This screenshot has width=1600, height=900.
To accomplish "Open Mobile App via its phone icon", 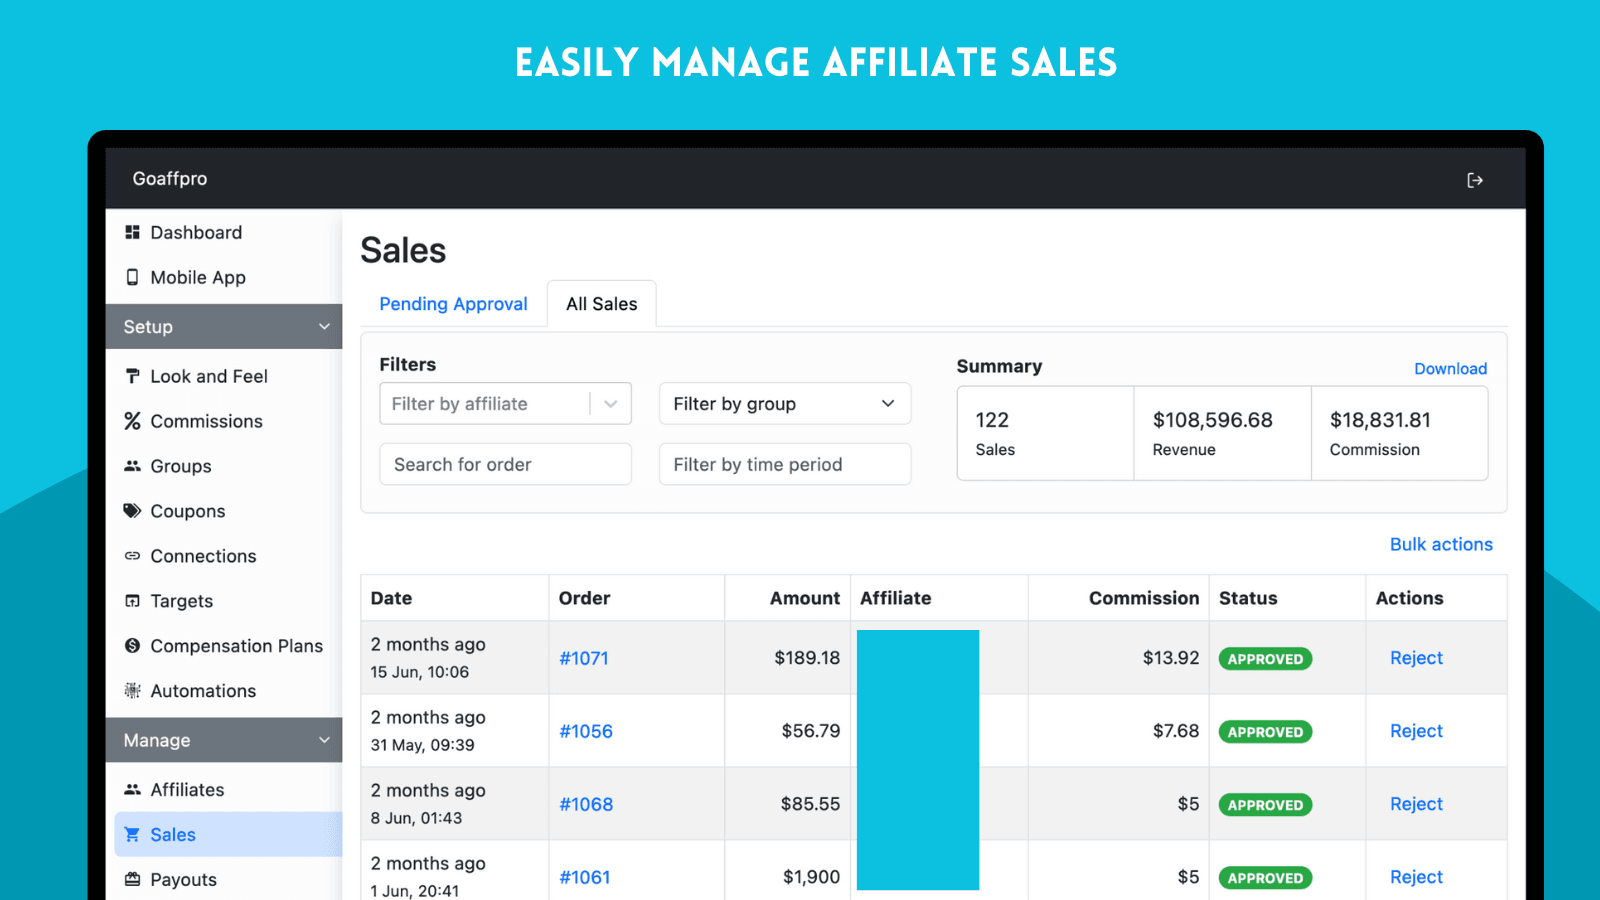I will pos(133,277).
